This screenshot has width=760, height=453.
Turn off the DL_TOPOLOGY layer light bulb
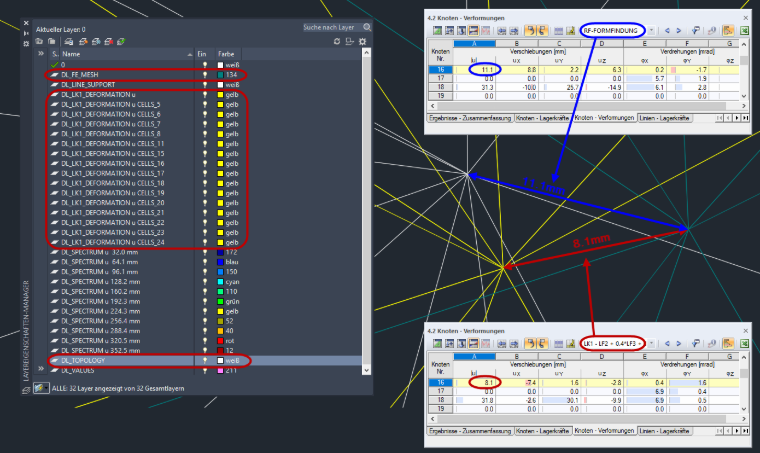coord(205,360)
